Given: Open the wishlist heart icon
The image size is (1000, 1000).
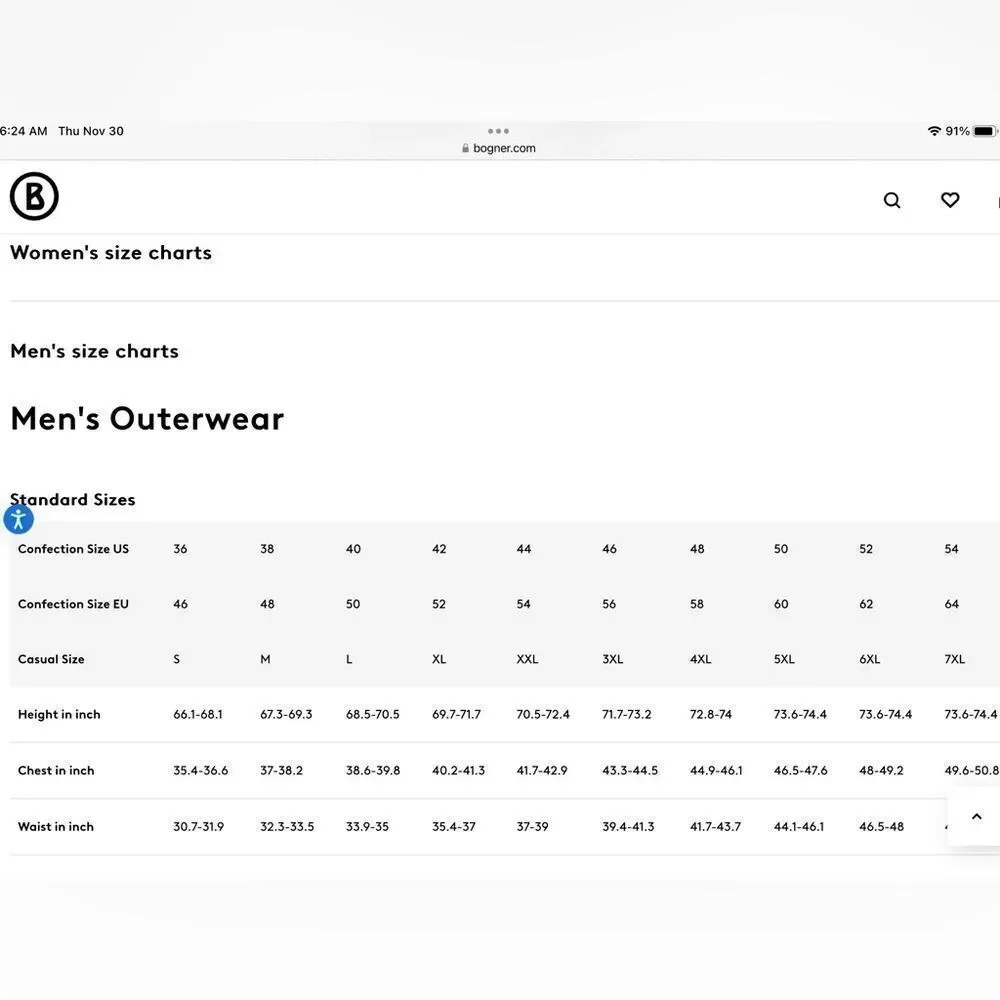Looking at the screenshot, I should click(x=950, y=200).
